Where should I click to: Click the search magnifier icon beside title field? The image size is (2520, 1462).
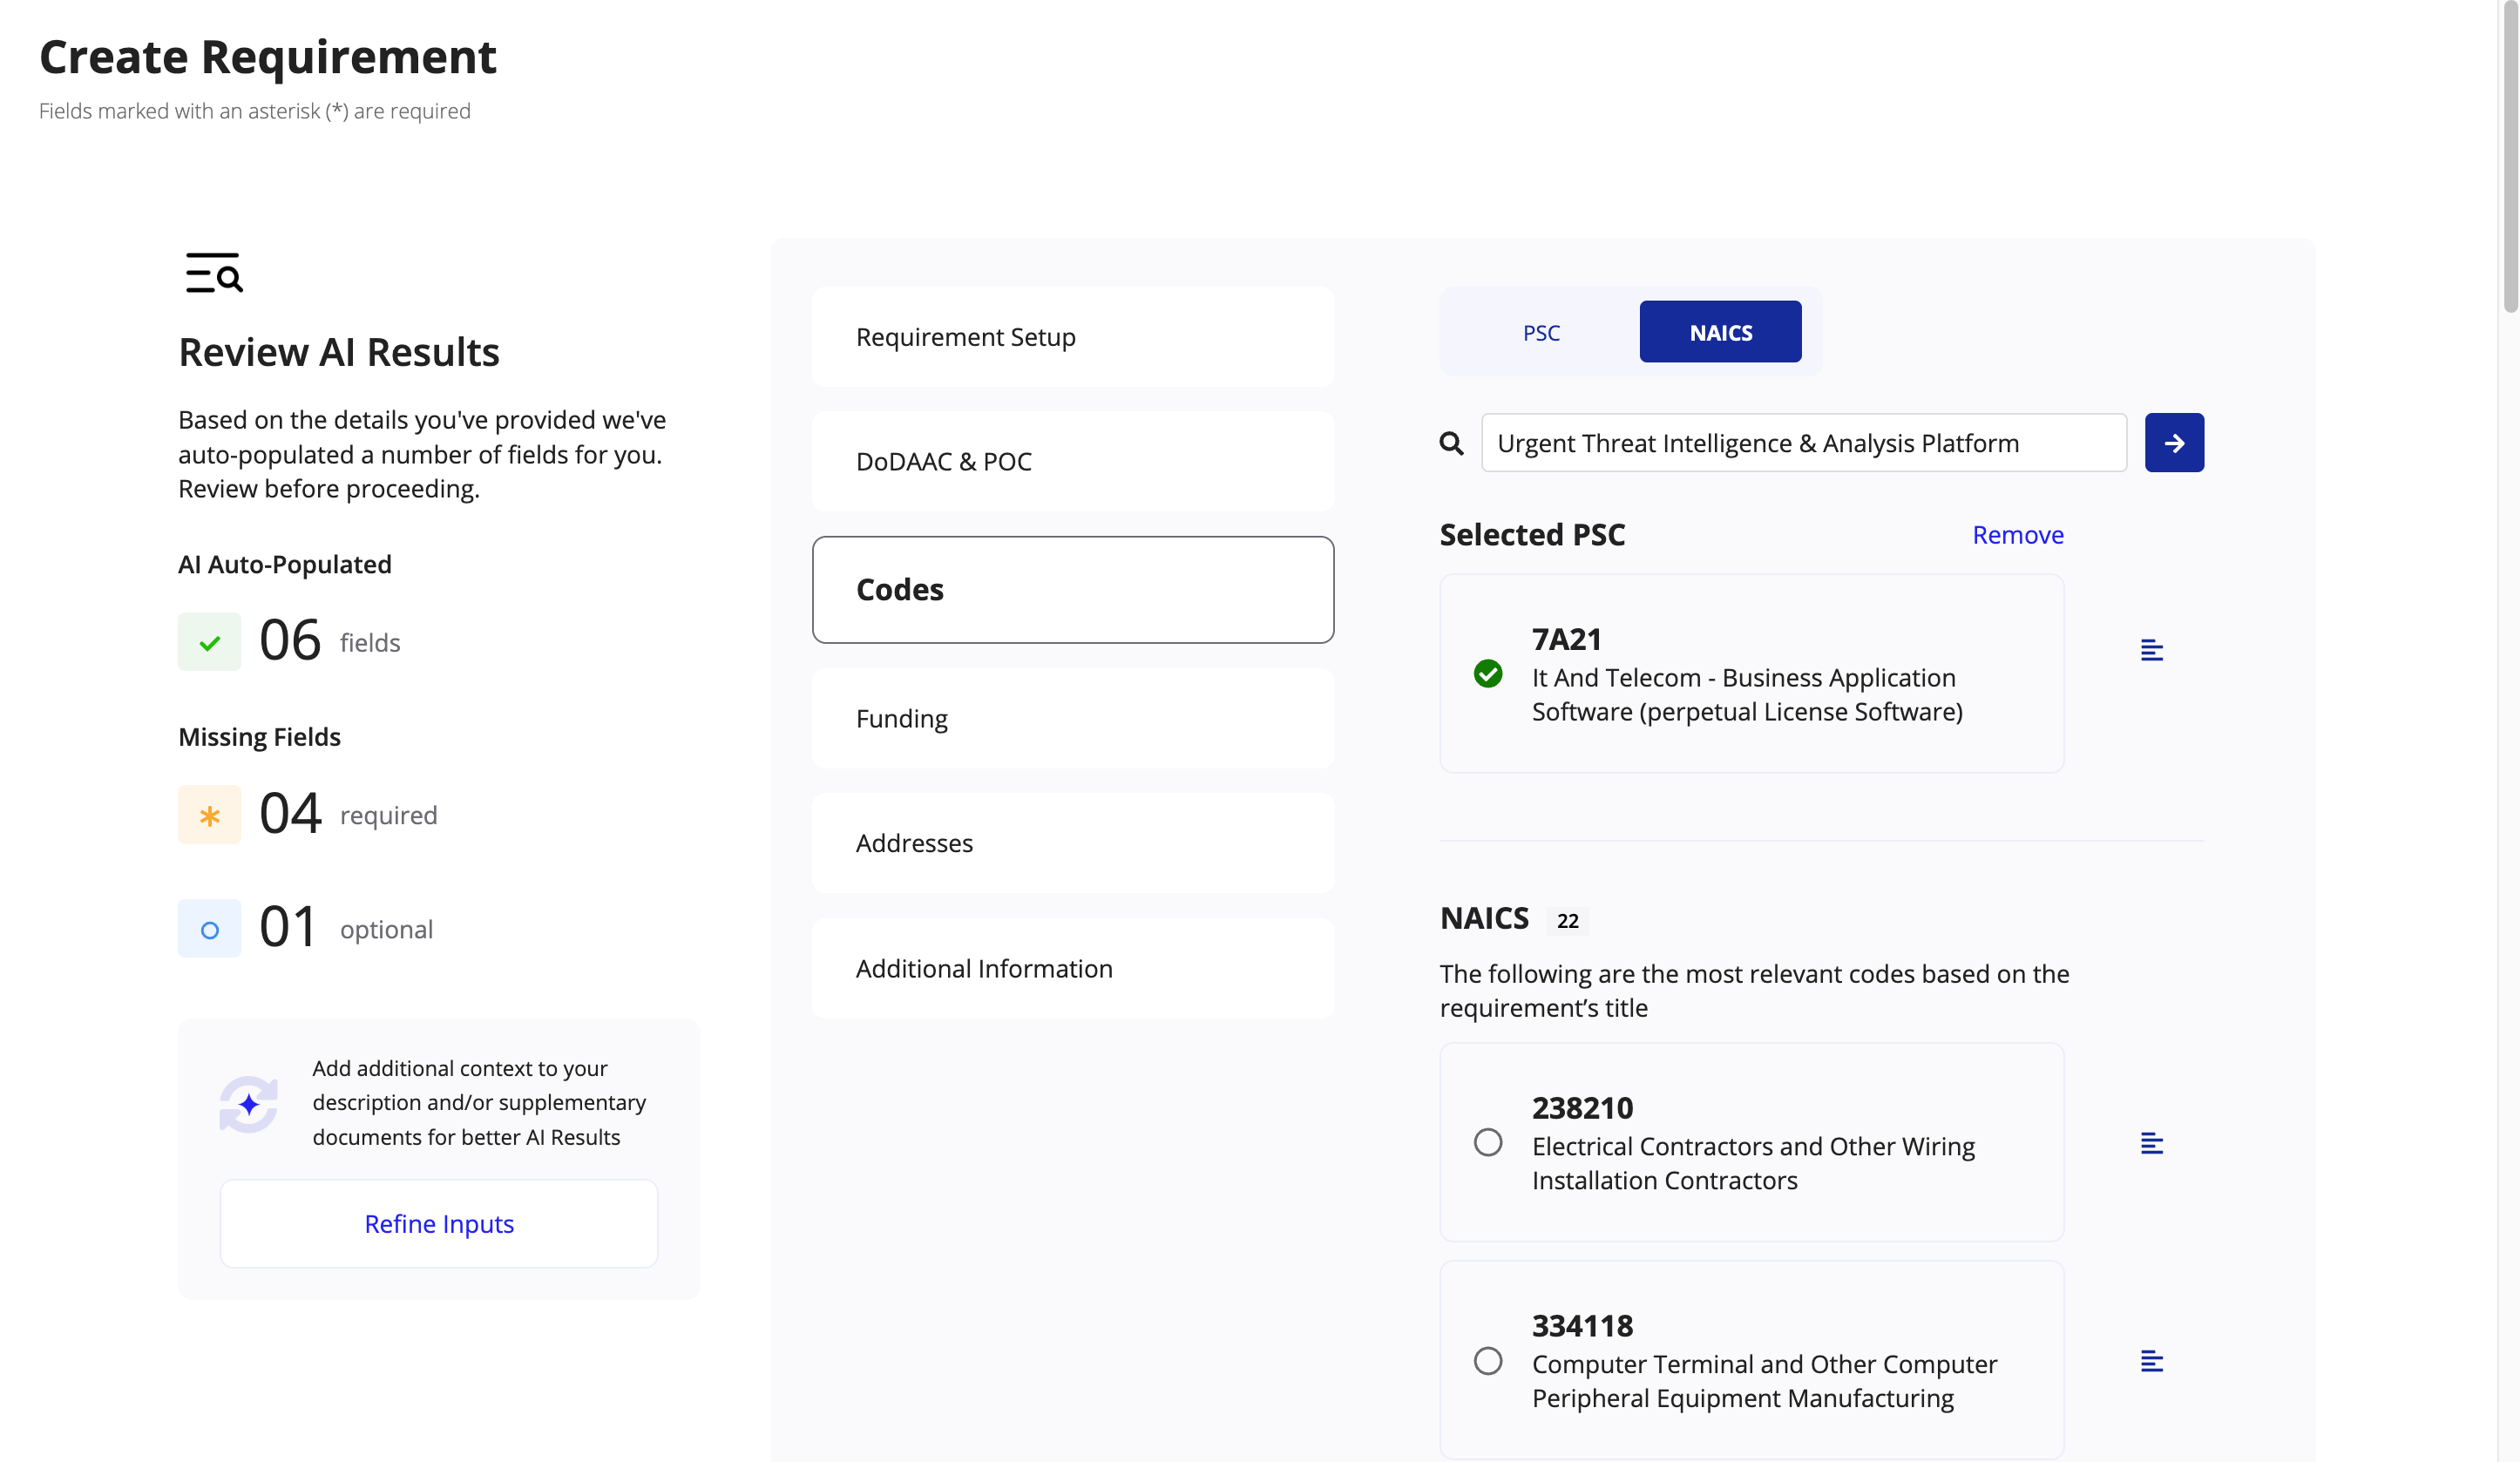pos(1451,443)
